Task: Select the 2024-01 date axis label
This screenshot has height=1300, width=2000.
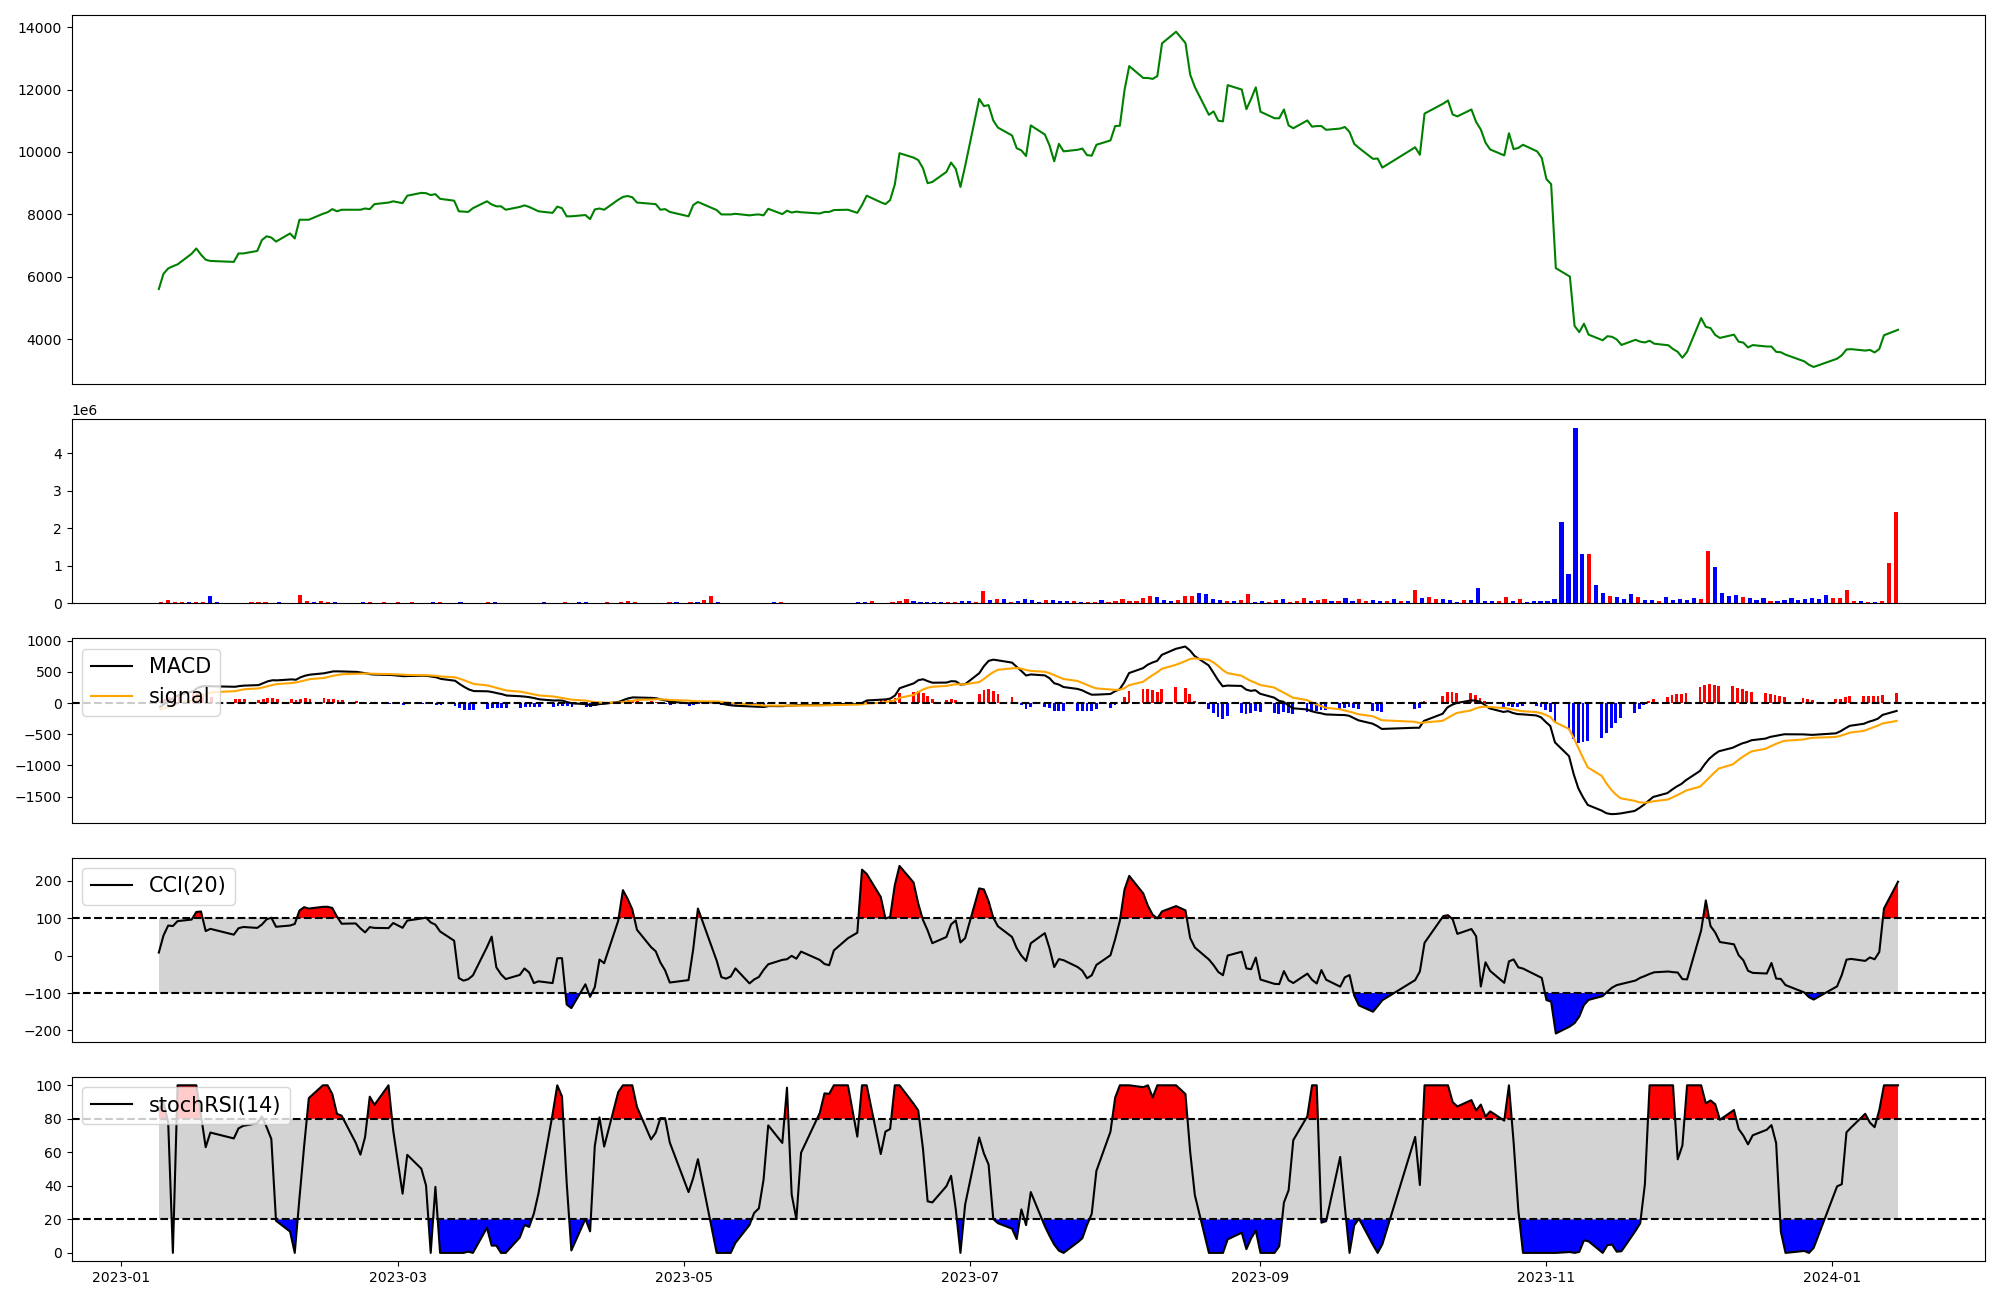Action: [1832, 1277]
